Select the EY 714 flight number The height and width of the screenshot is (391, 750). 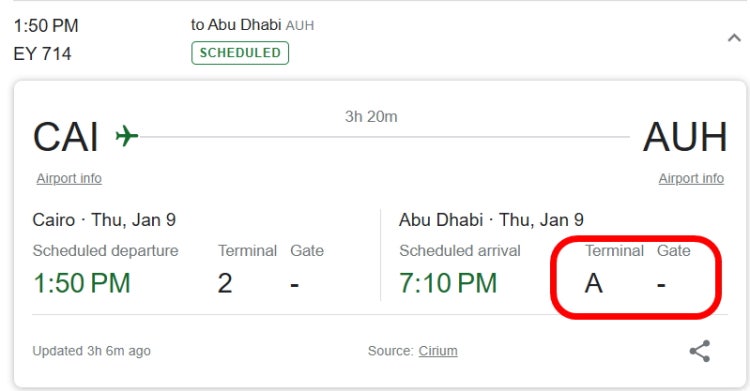tap(42, 54)
